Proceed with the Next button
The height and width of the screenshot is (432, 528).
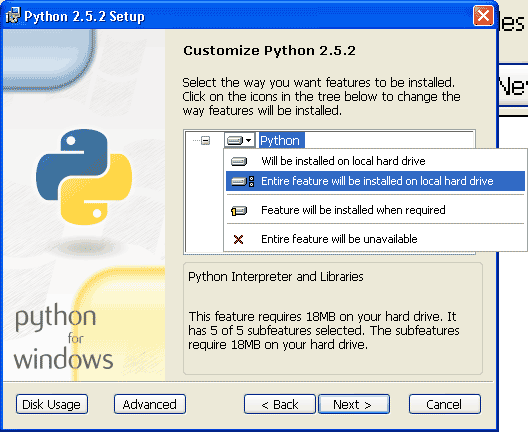pos(354,404)
